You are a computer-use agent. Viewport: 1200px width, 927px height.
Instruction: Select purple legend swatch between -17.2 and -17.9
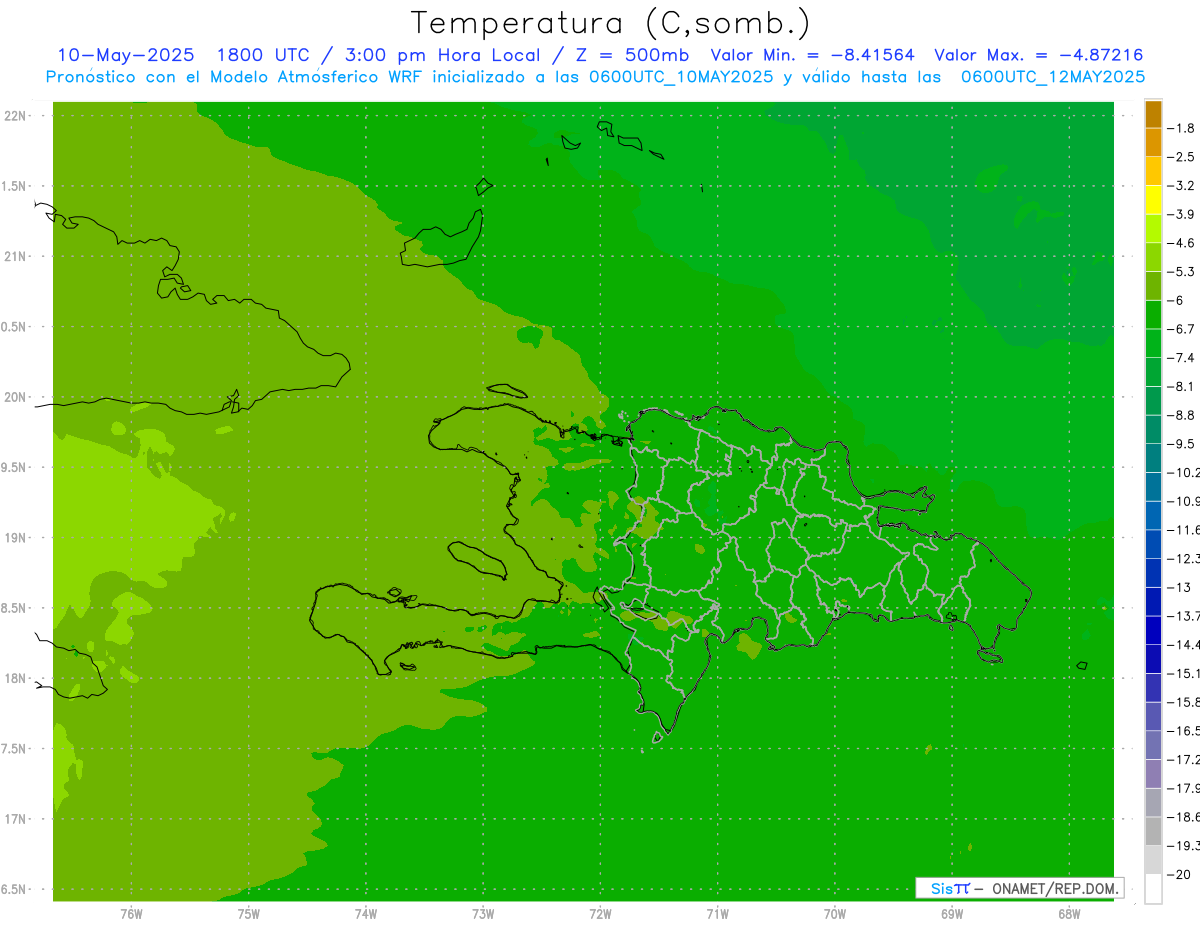point(1153,774)
